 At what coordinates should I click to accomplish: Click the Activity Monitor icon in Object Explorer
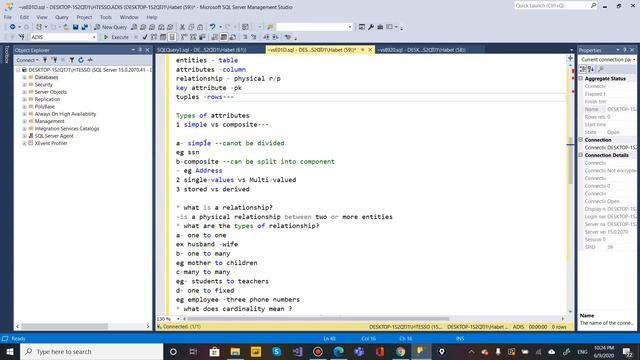(x=90, y=60)
